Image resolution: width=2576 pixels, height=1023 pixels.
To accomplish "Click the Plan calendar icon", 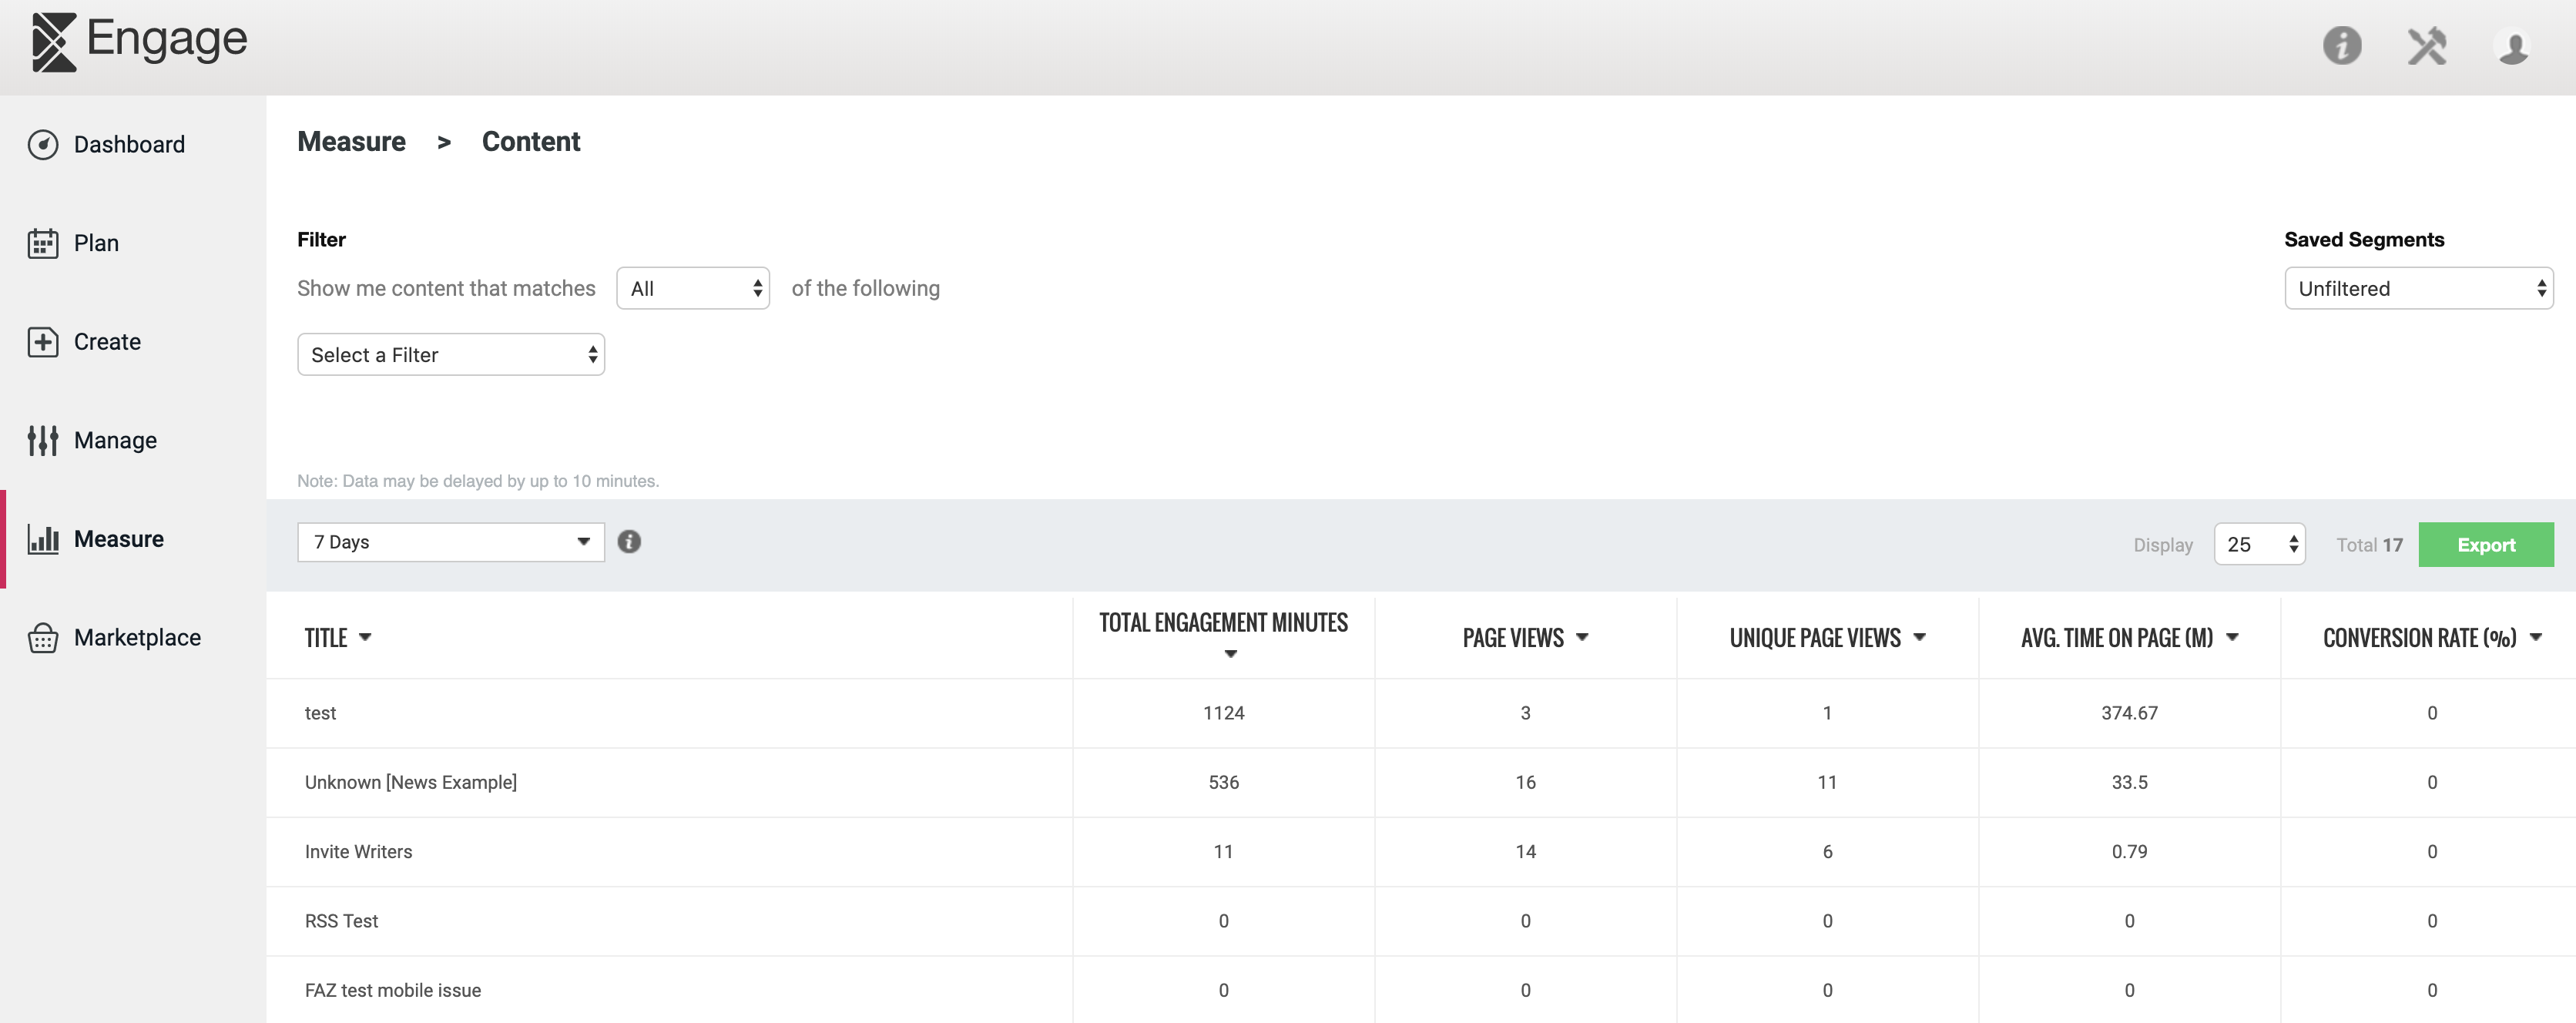I will [x=43, y=243].
